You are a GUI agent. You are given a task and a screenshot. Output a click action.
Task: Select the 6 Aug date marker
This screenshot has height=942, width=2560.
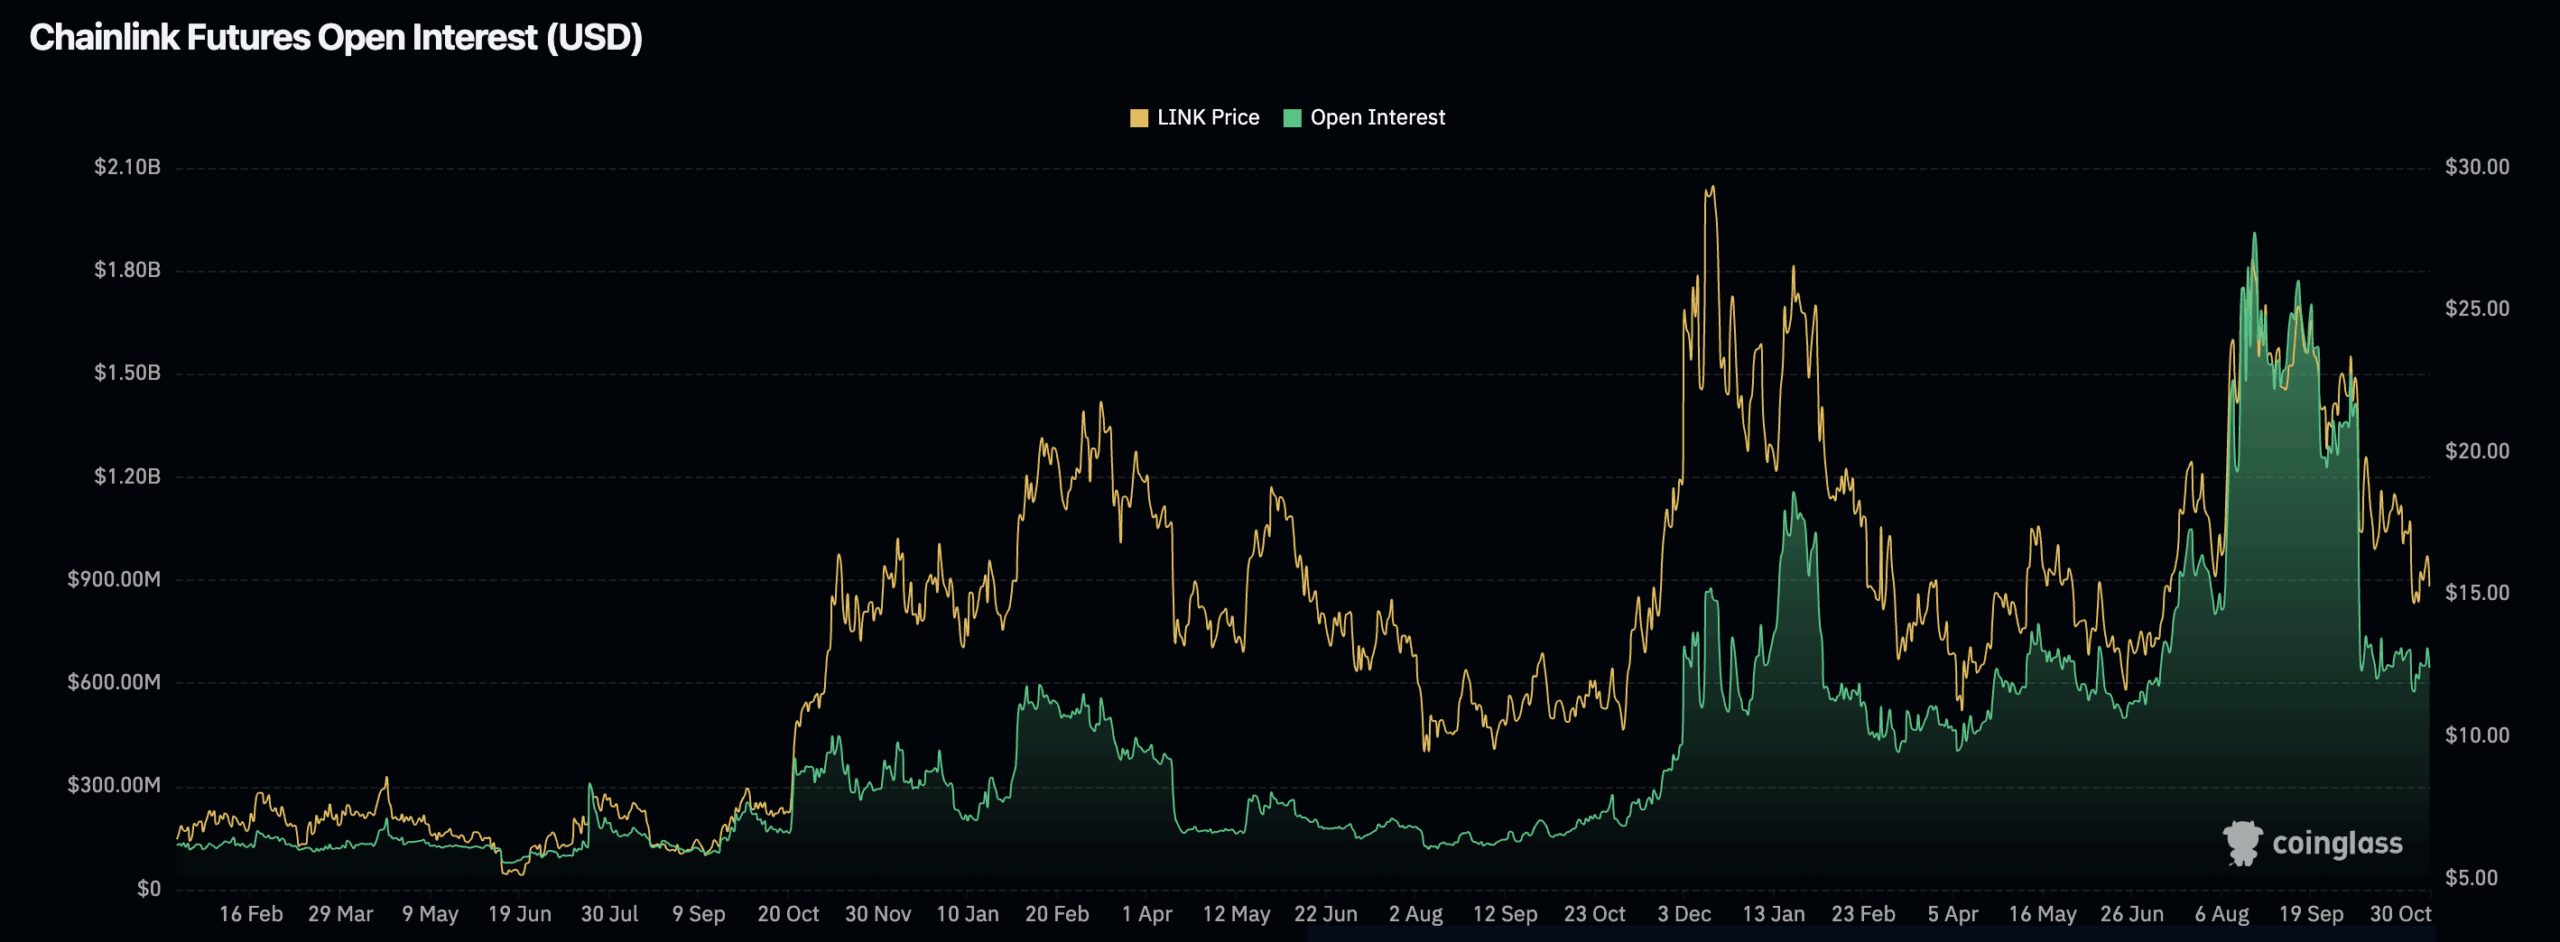(2221, 914)
